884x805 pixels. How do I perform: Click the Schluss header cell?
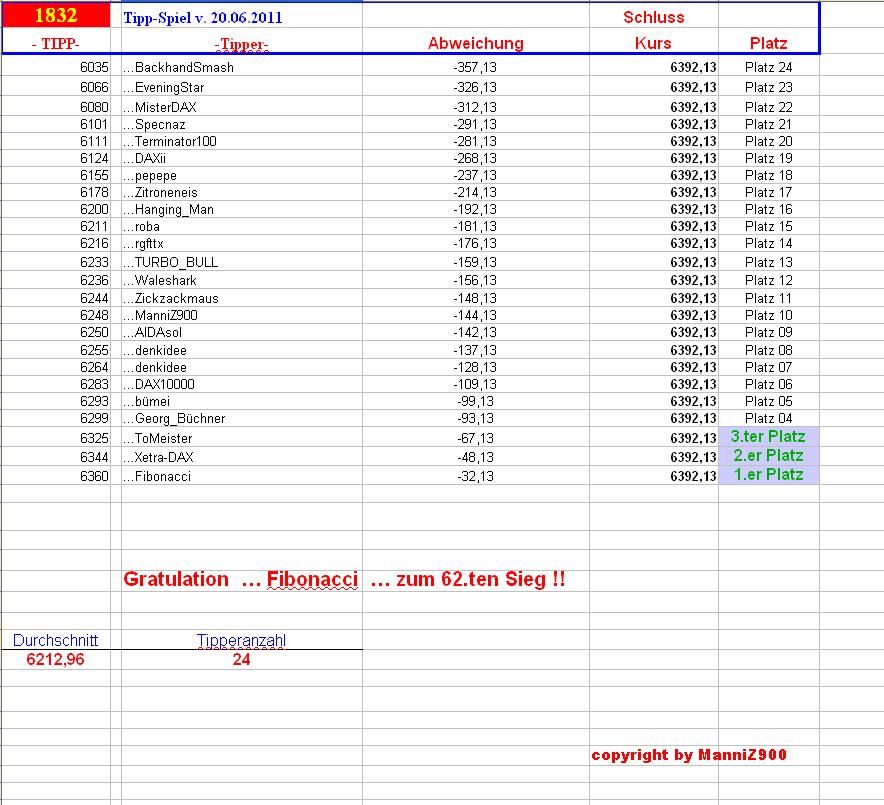(653, 17)
